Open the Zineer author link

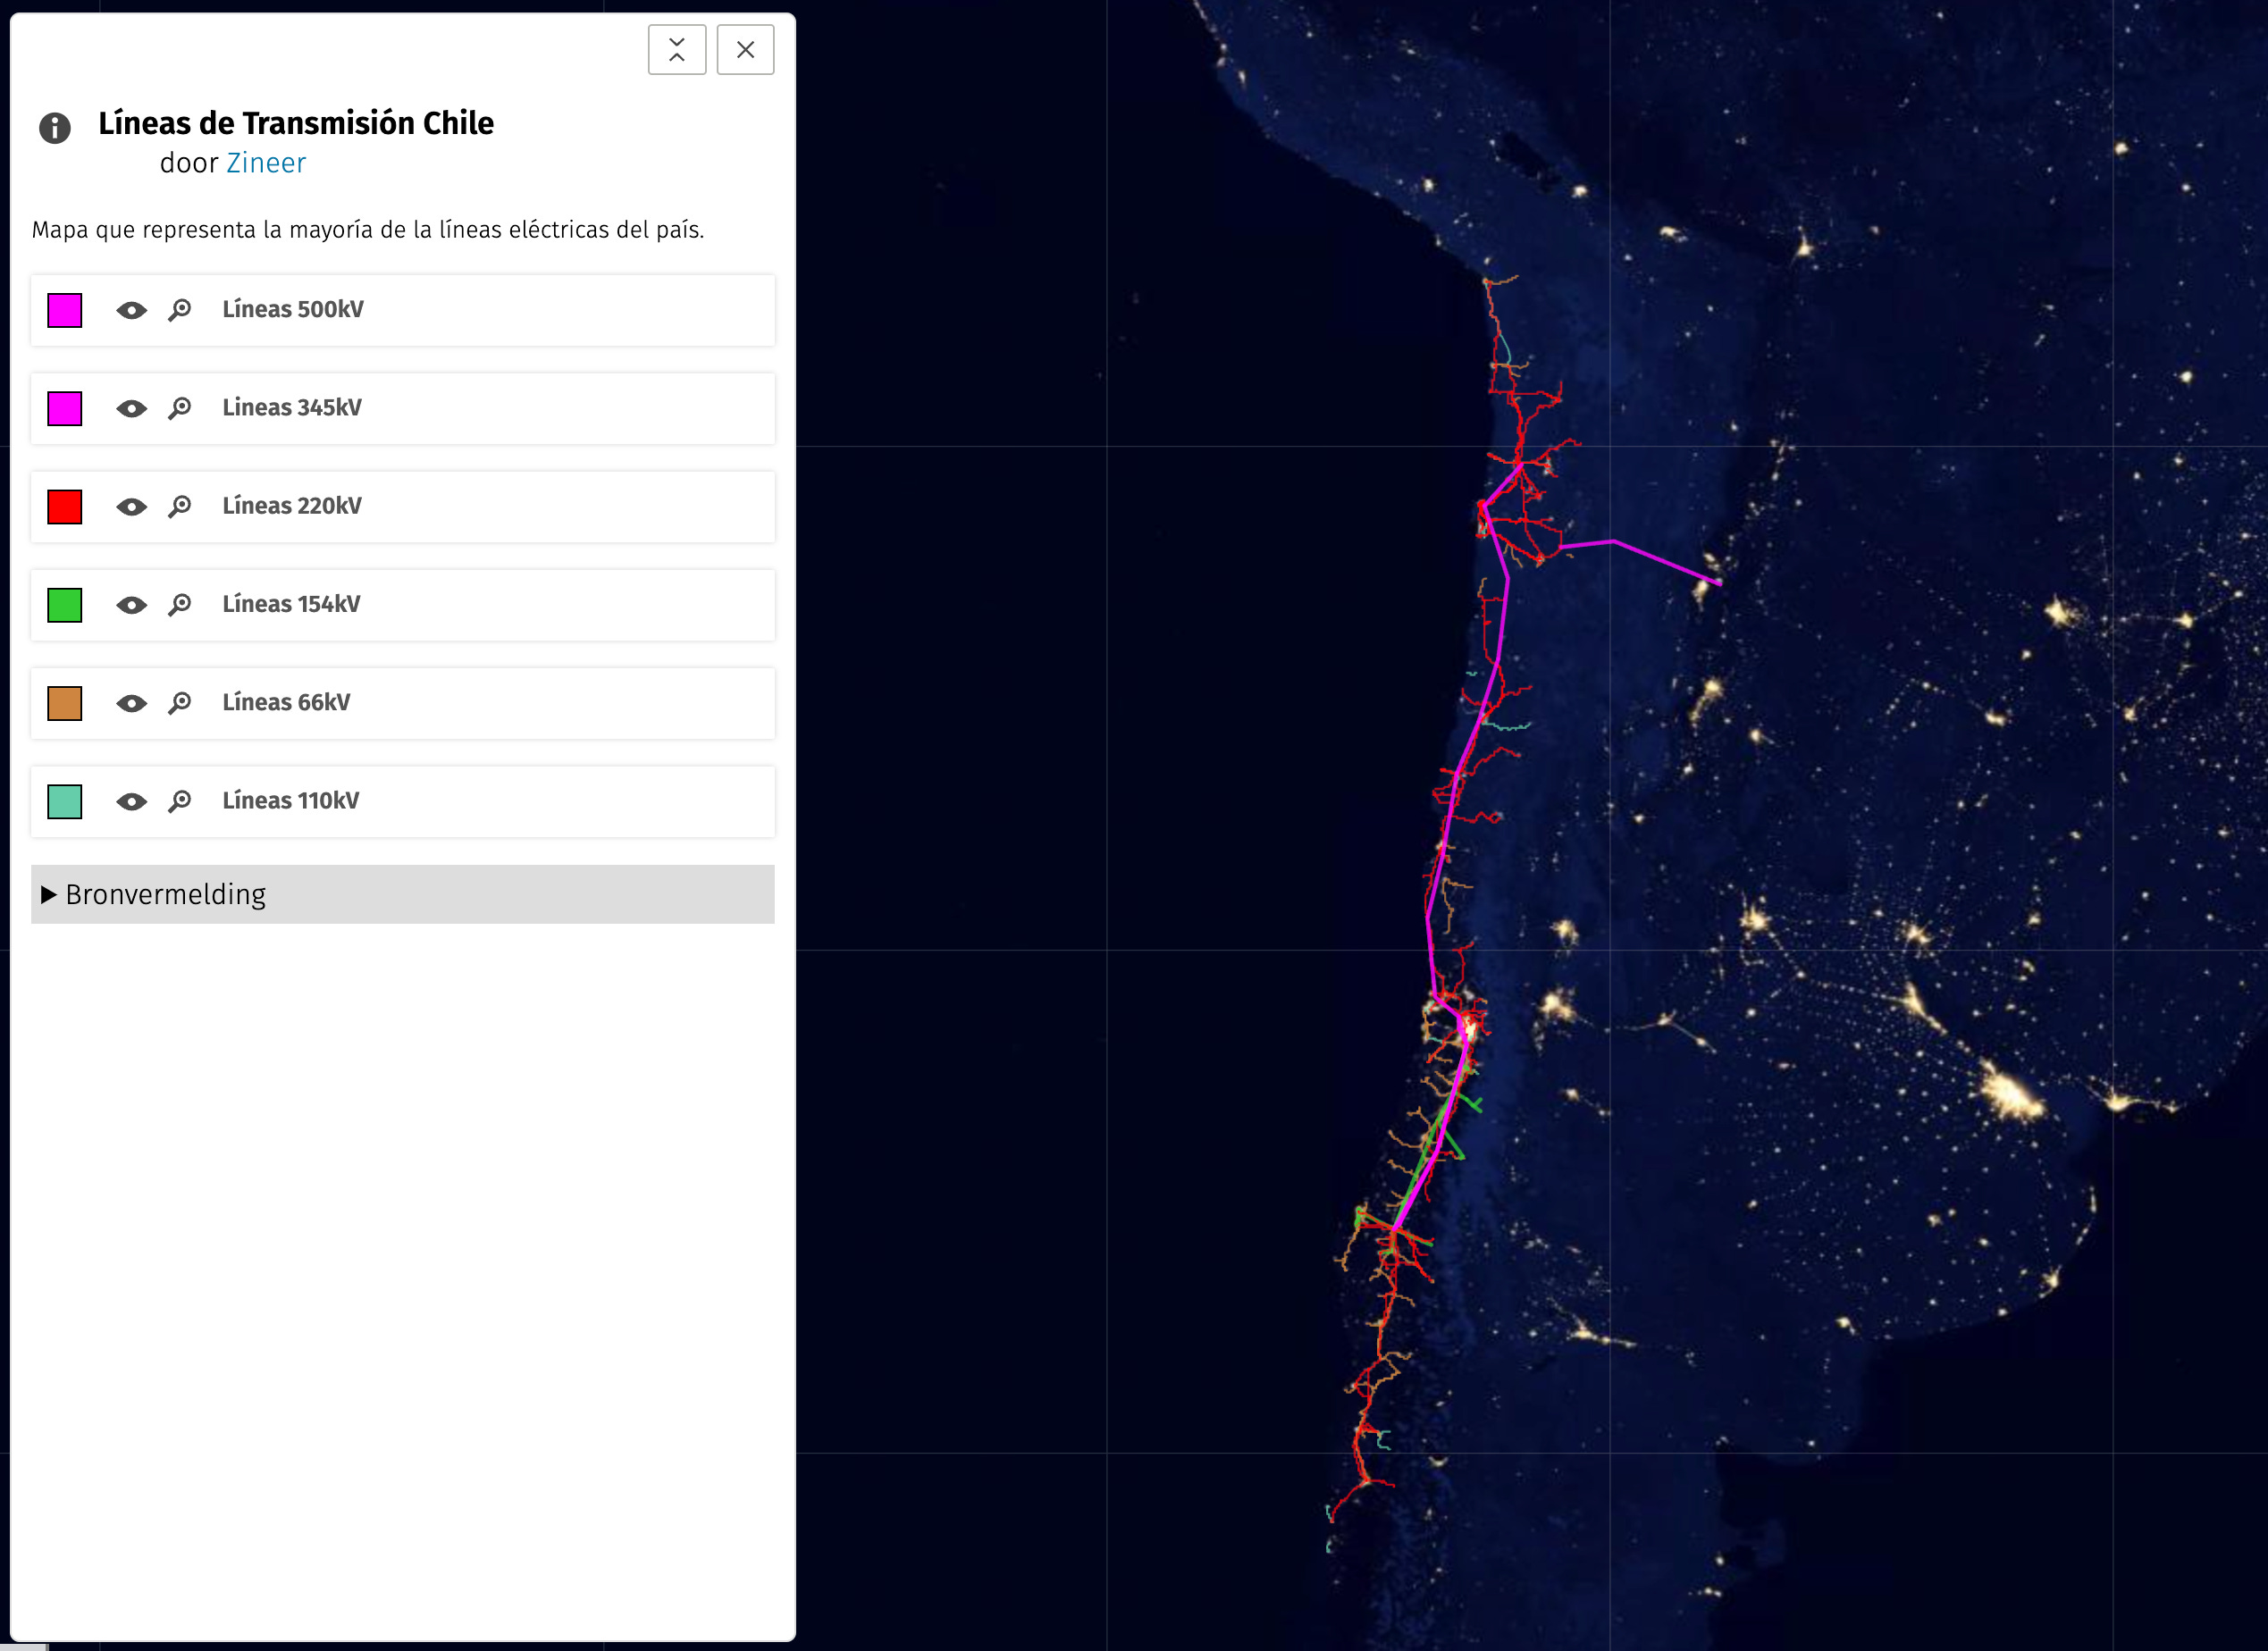coord(266,163)
